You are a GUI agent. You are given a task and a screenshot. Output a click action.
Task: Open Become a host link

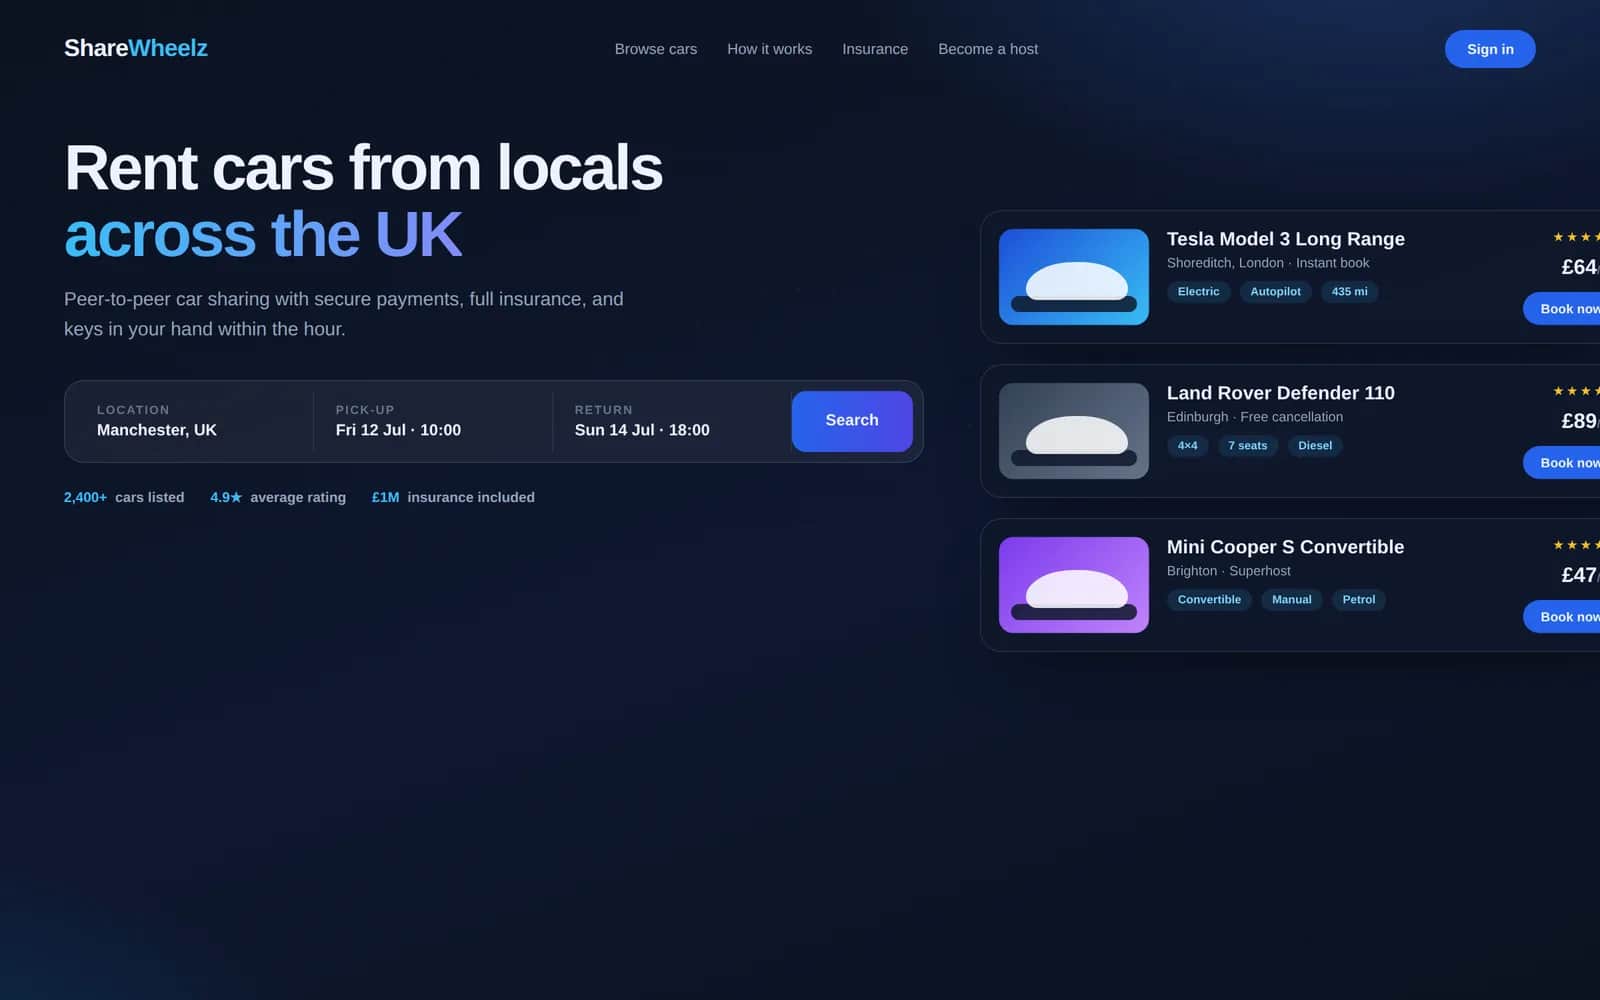[988, 49]
